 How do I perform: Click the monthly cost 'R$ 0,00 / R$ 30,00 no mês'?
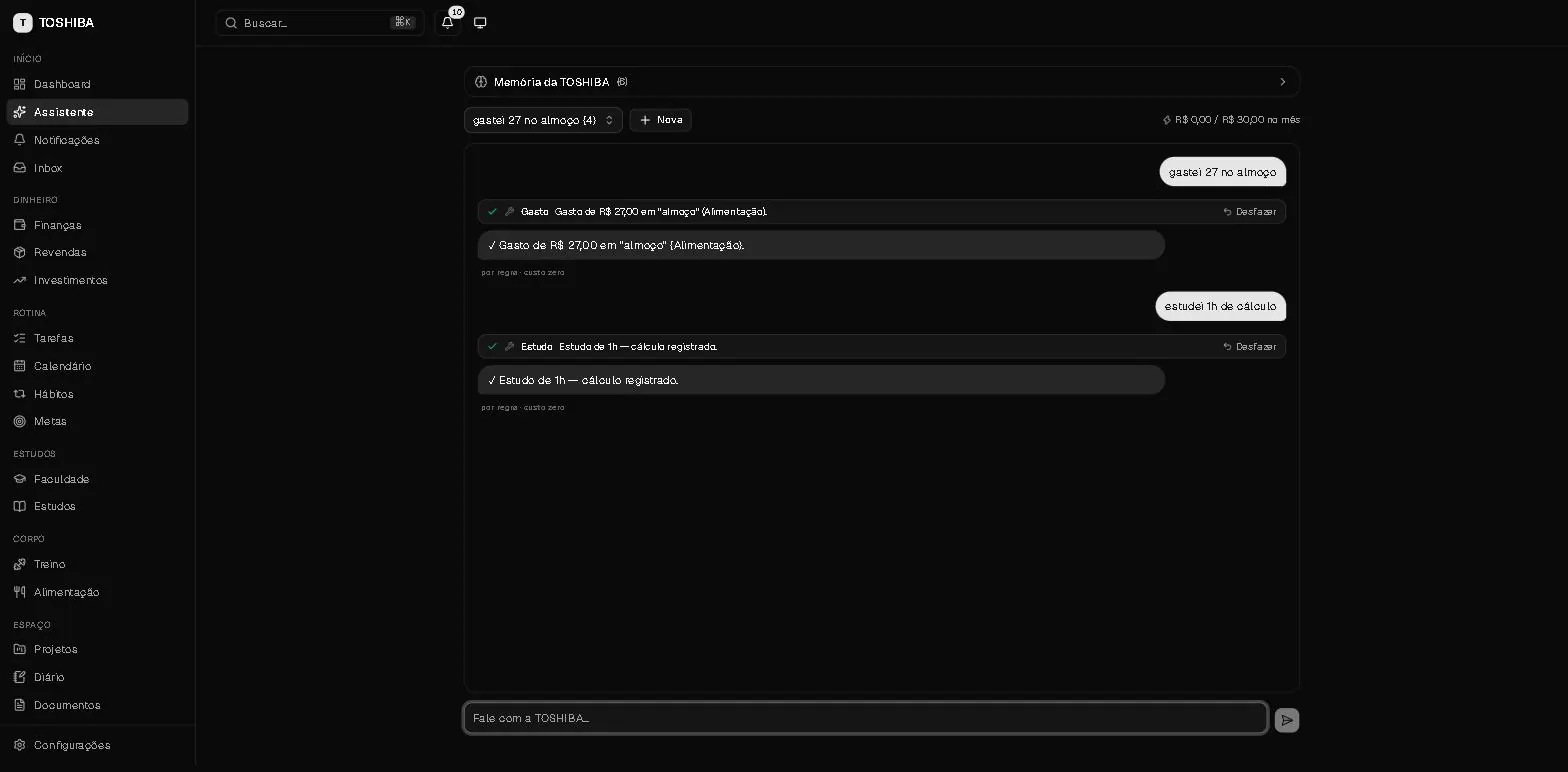pyautogui.click(x=1231, y=120)
